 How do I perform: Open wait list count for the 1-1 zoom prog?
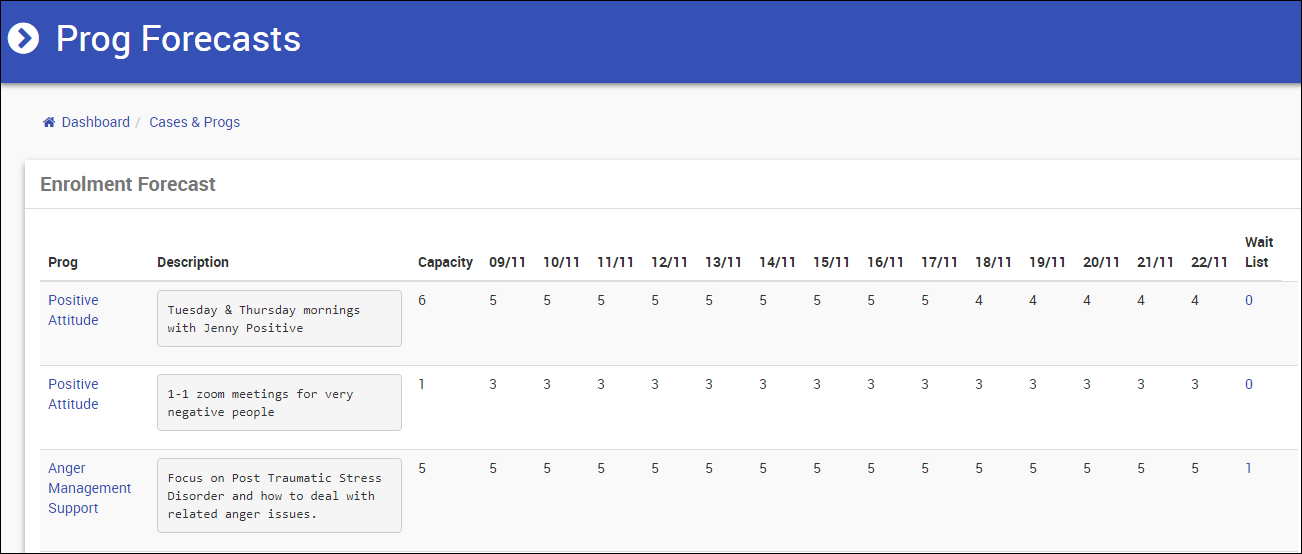coord(1248,384)
